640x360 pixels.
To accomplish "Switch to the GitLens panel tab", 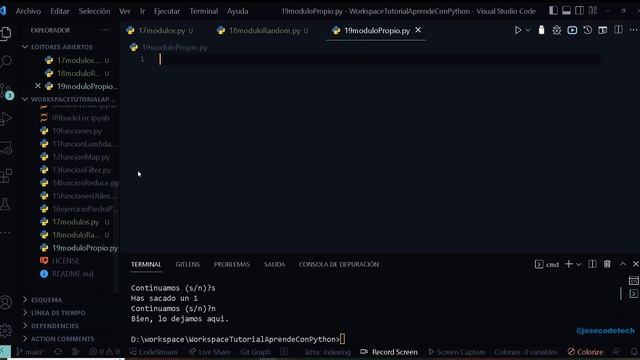I will 188,264.
